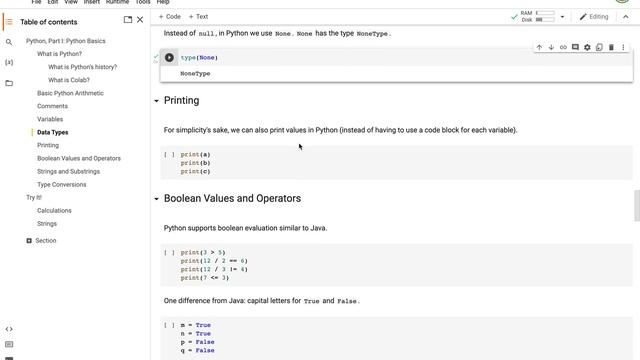Go to Boolean Values and Operators entry
The height and width of the screenshot is (360, 640).
[79, 158]
